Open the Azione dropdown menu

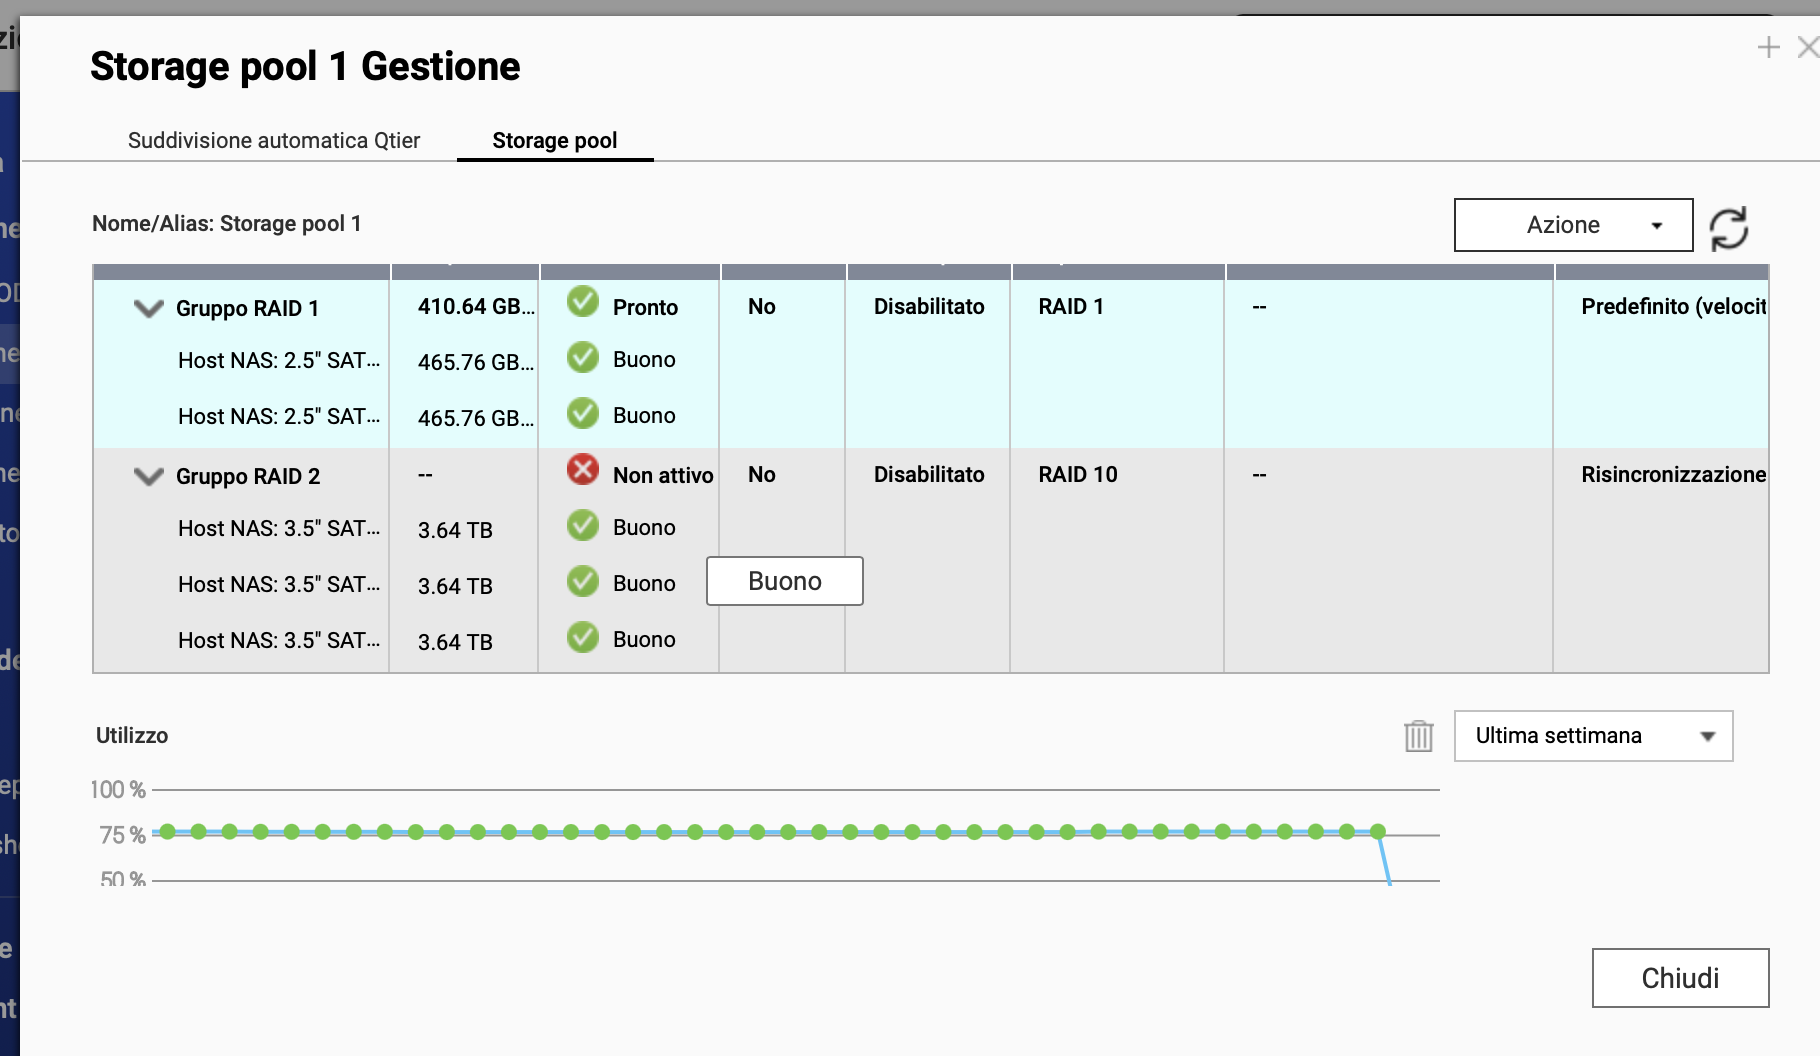point(1572,225)
